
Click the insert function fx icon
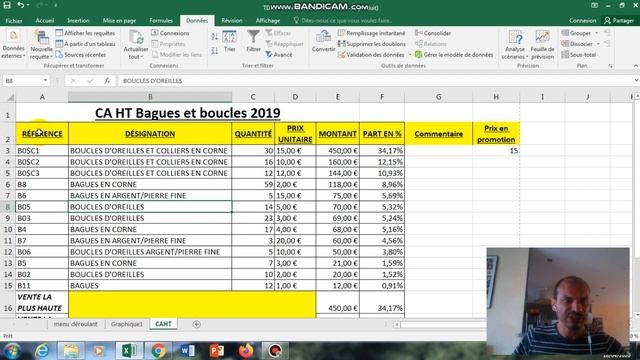coord(107,81)
